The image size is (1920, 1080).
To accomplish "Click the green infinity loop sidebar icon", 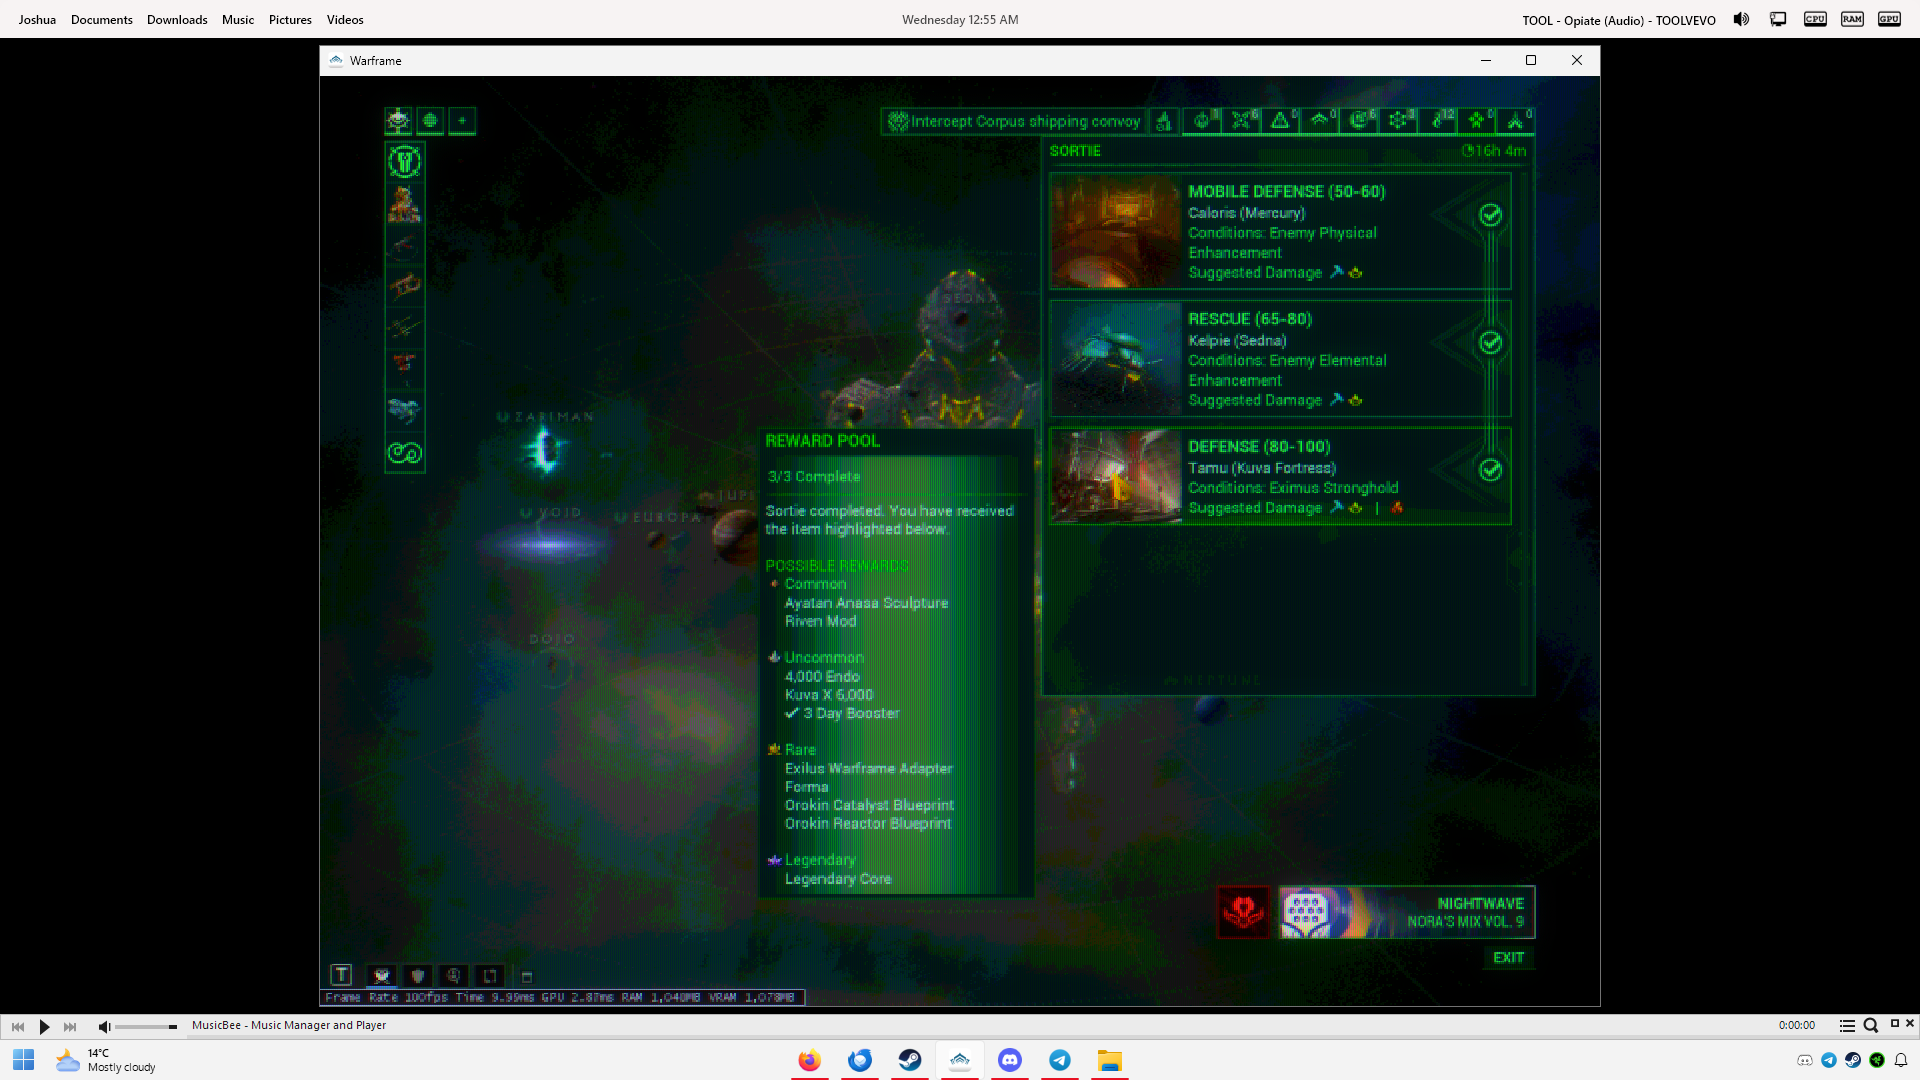I will (x=405, y=453).
